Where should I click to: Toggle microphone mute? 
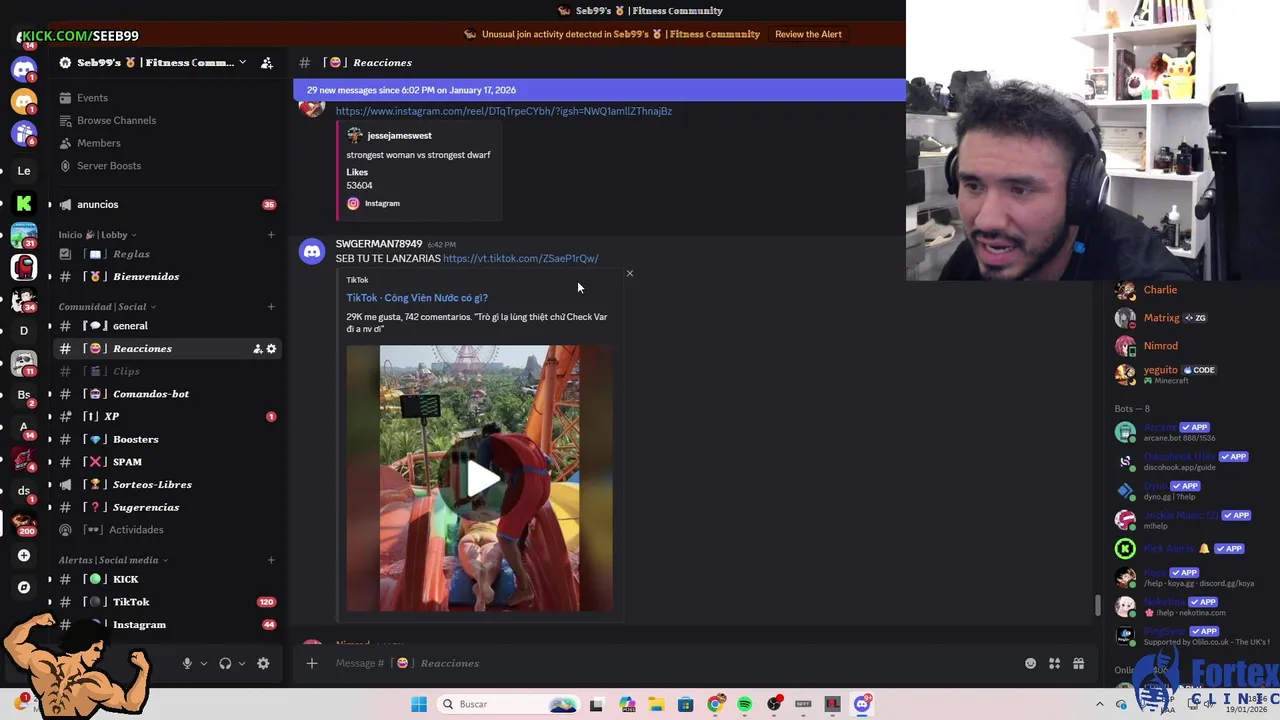[187, 663]
